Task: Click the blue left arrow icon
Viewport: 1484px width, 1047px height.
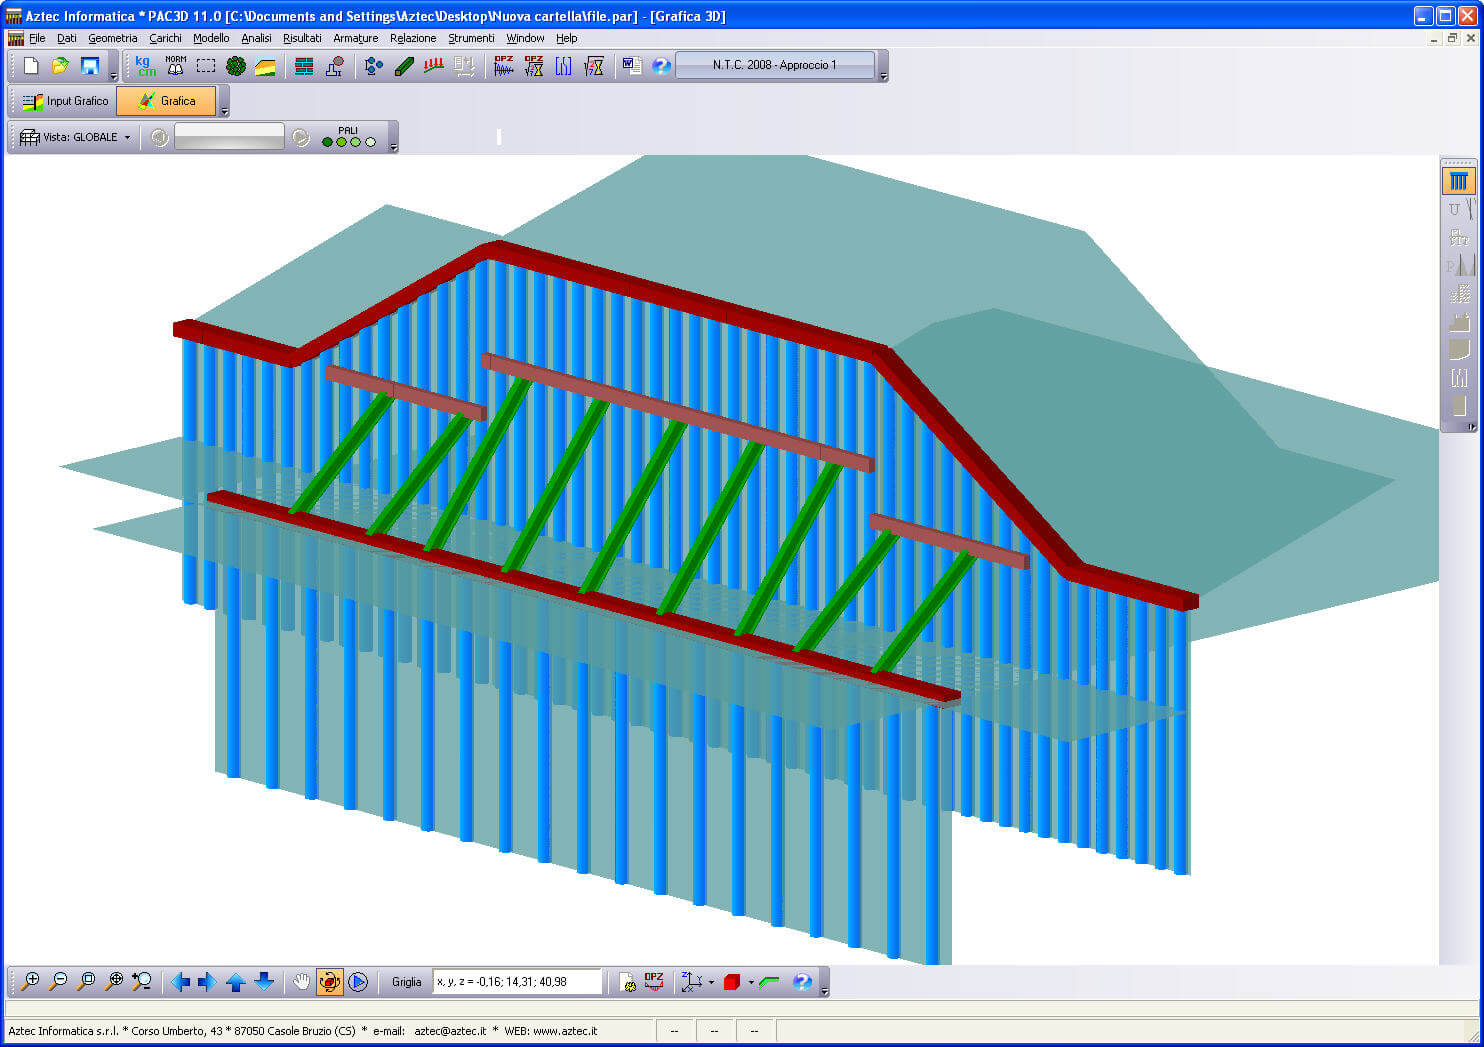Action: click(x=180, y=981)
